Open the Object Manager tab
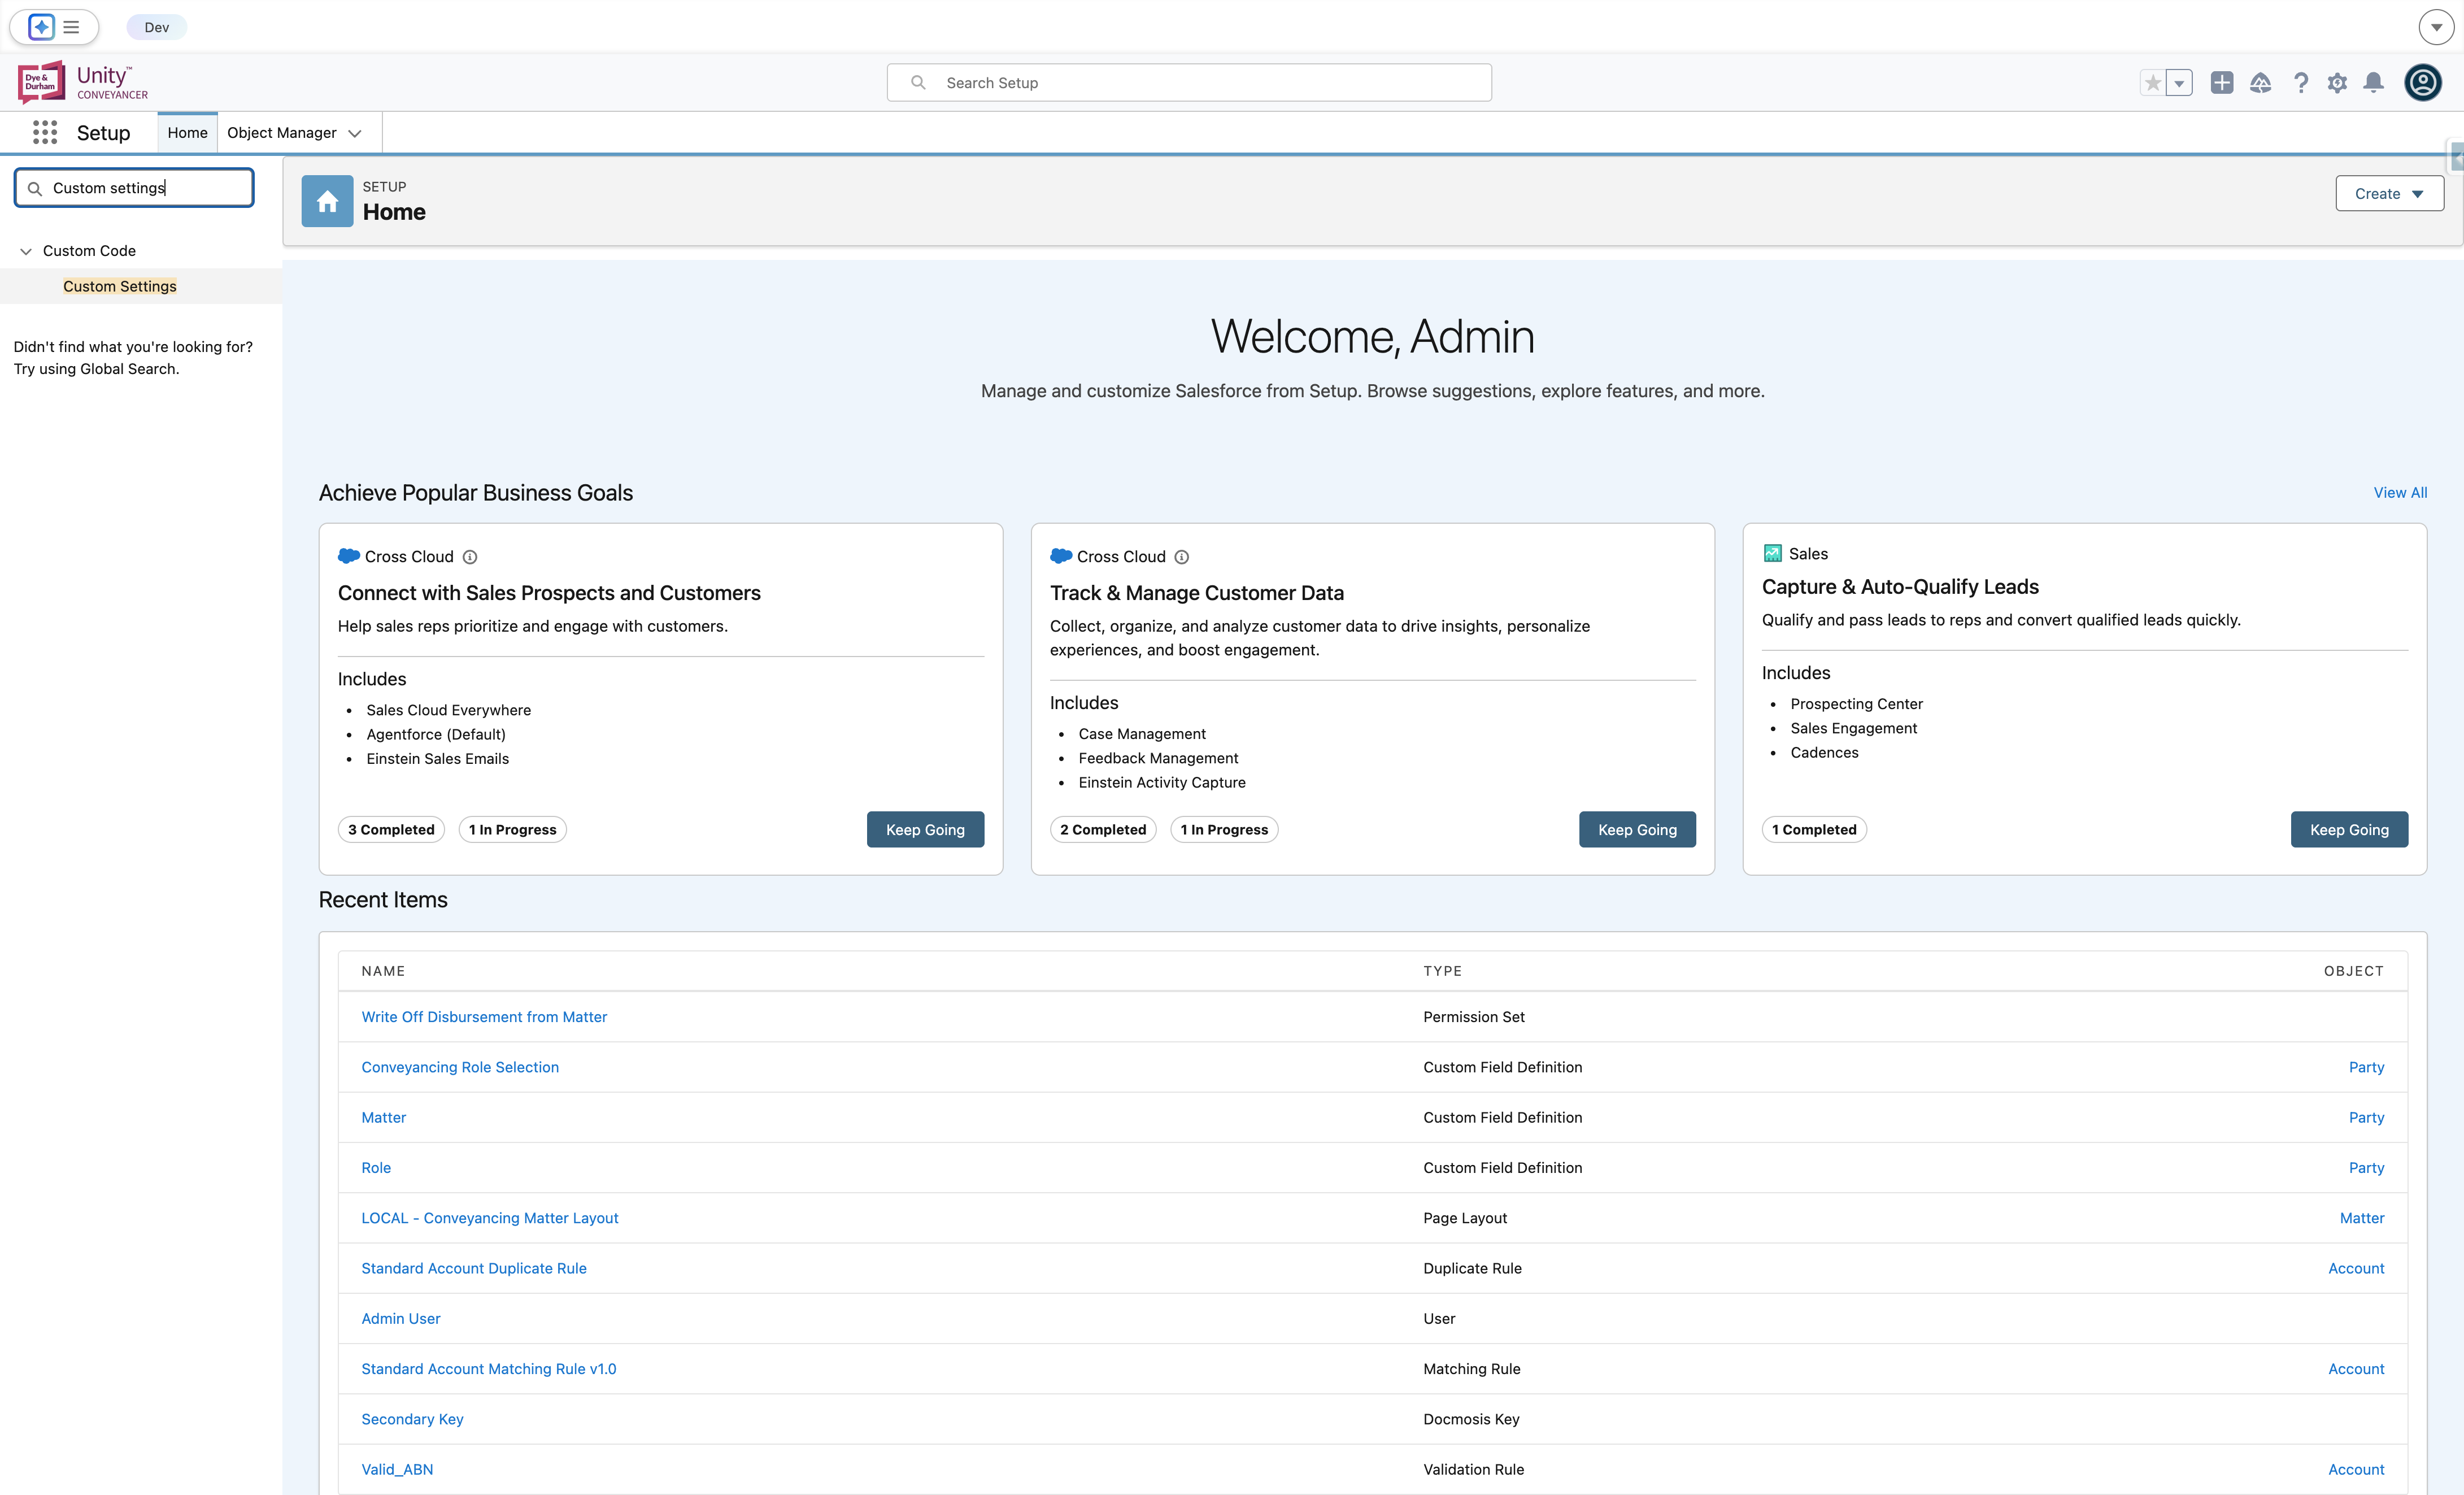Image resolution: width=2464 pixels, height=1495 pixels. [281, 132]
